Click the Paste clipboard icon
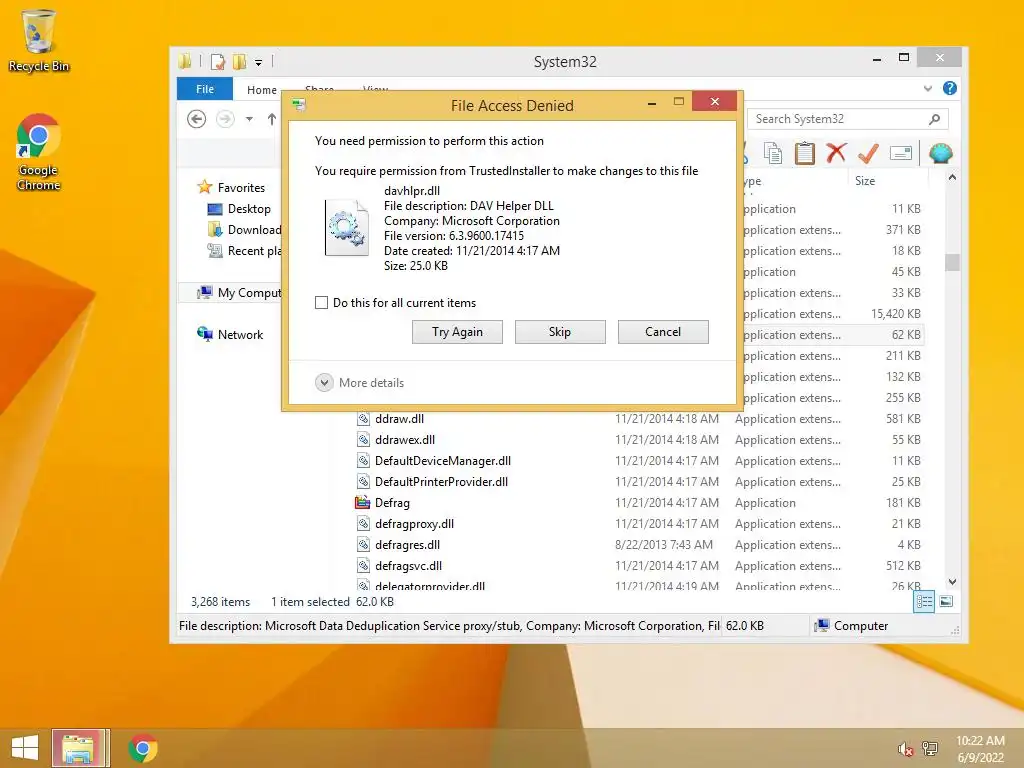Image resolution: width=1024 pixels, height=768 pixels. click(805, 153)
